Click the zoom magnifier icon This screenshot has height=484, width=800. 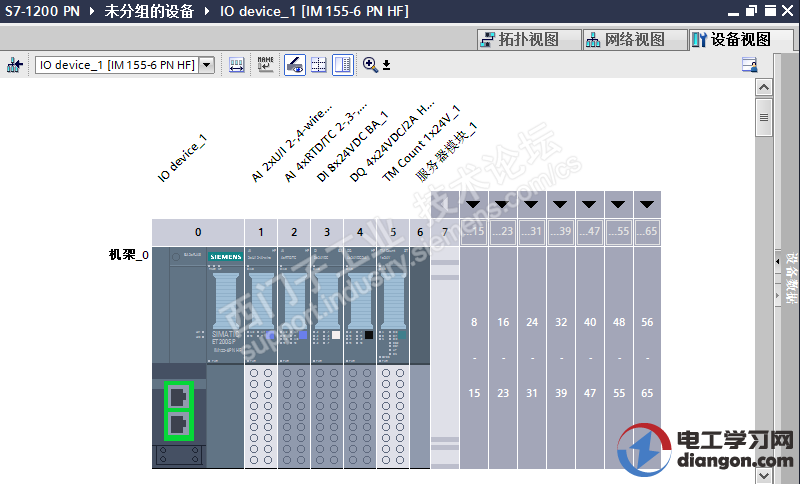click(369, 65)
